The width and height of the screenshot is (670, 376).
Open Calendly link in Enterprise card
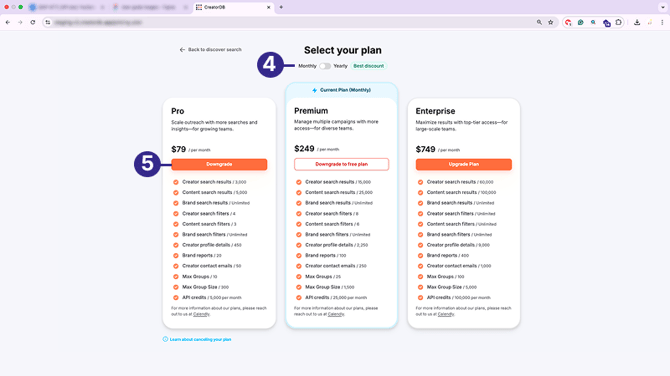pyautogui.click(x=446, y=314)
